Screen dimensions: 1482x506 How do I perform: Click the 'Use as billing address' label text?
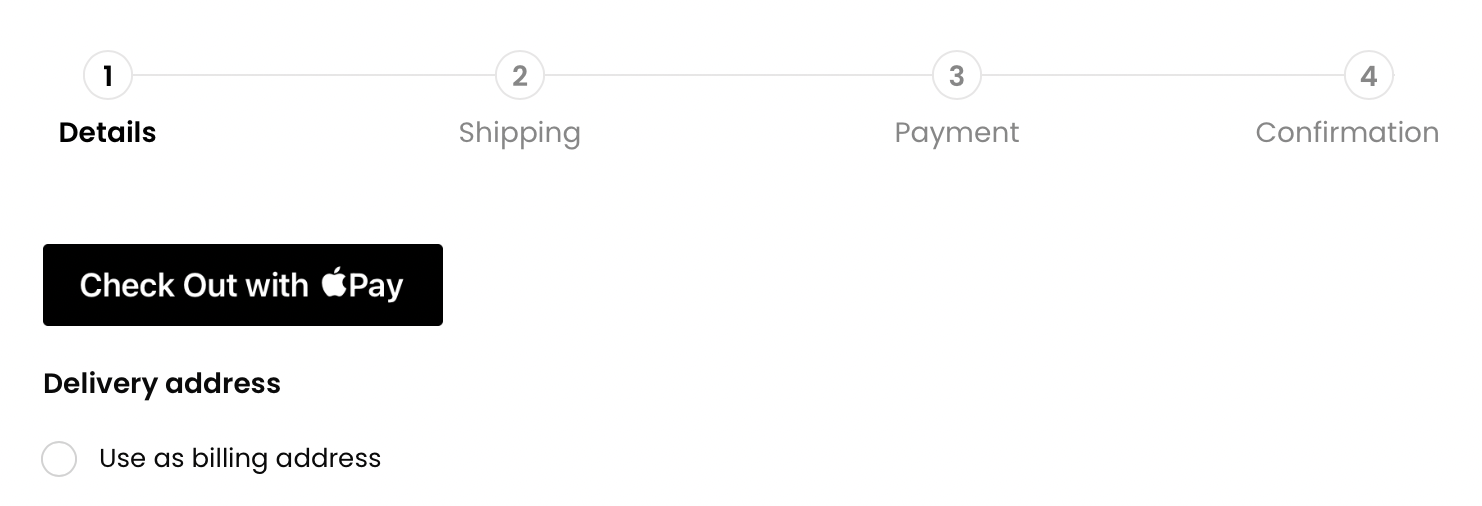click(240, 458)
